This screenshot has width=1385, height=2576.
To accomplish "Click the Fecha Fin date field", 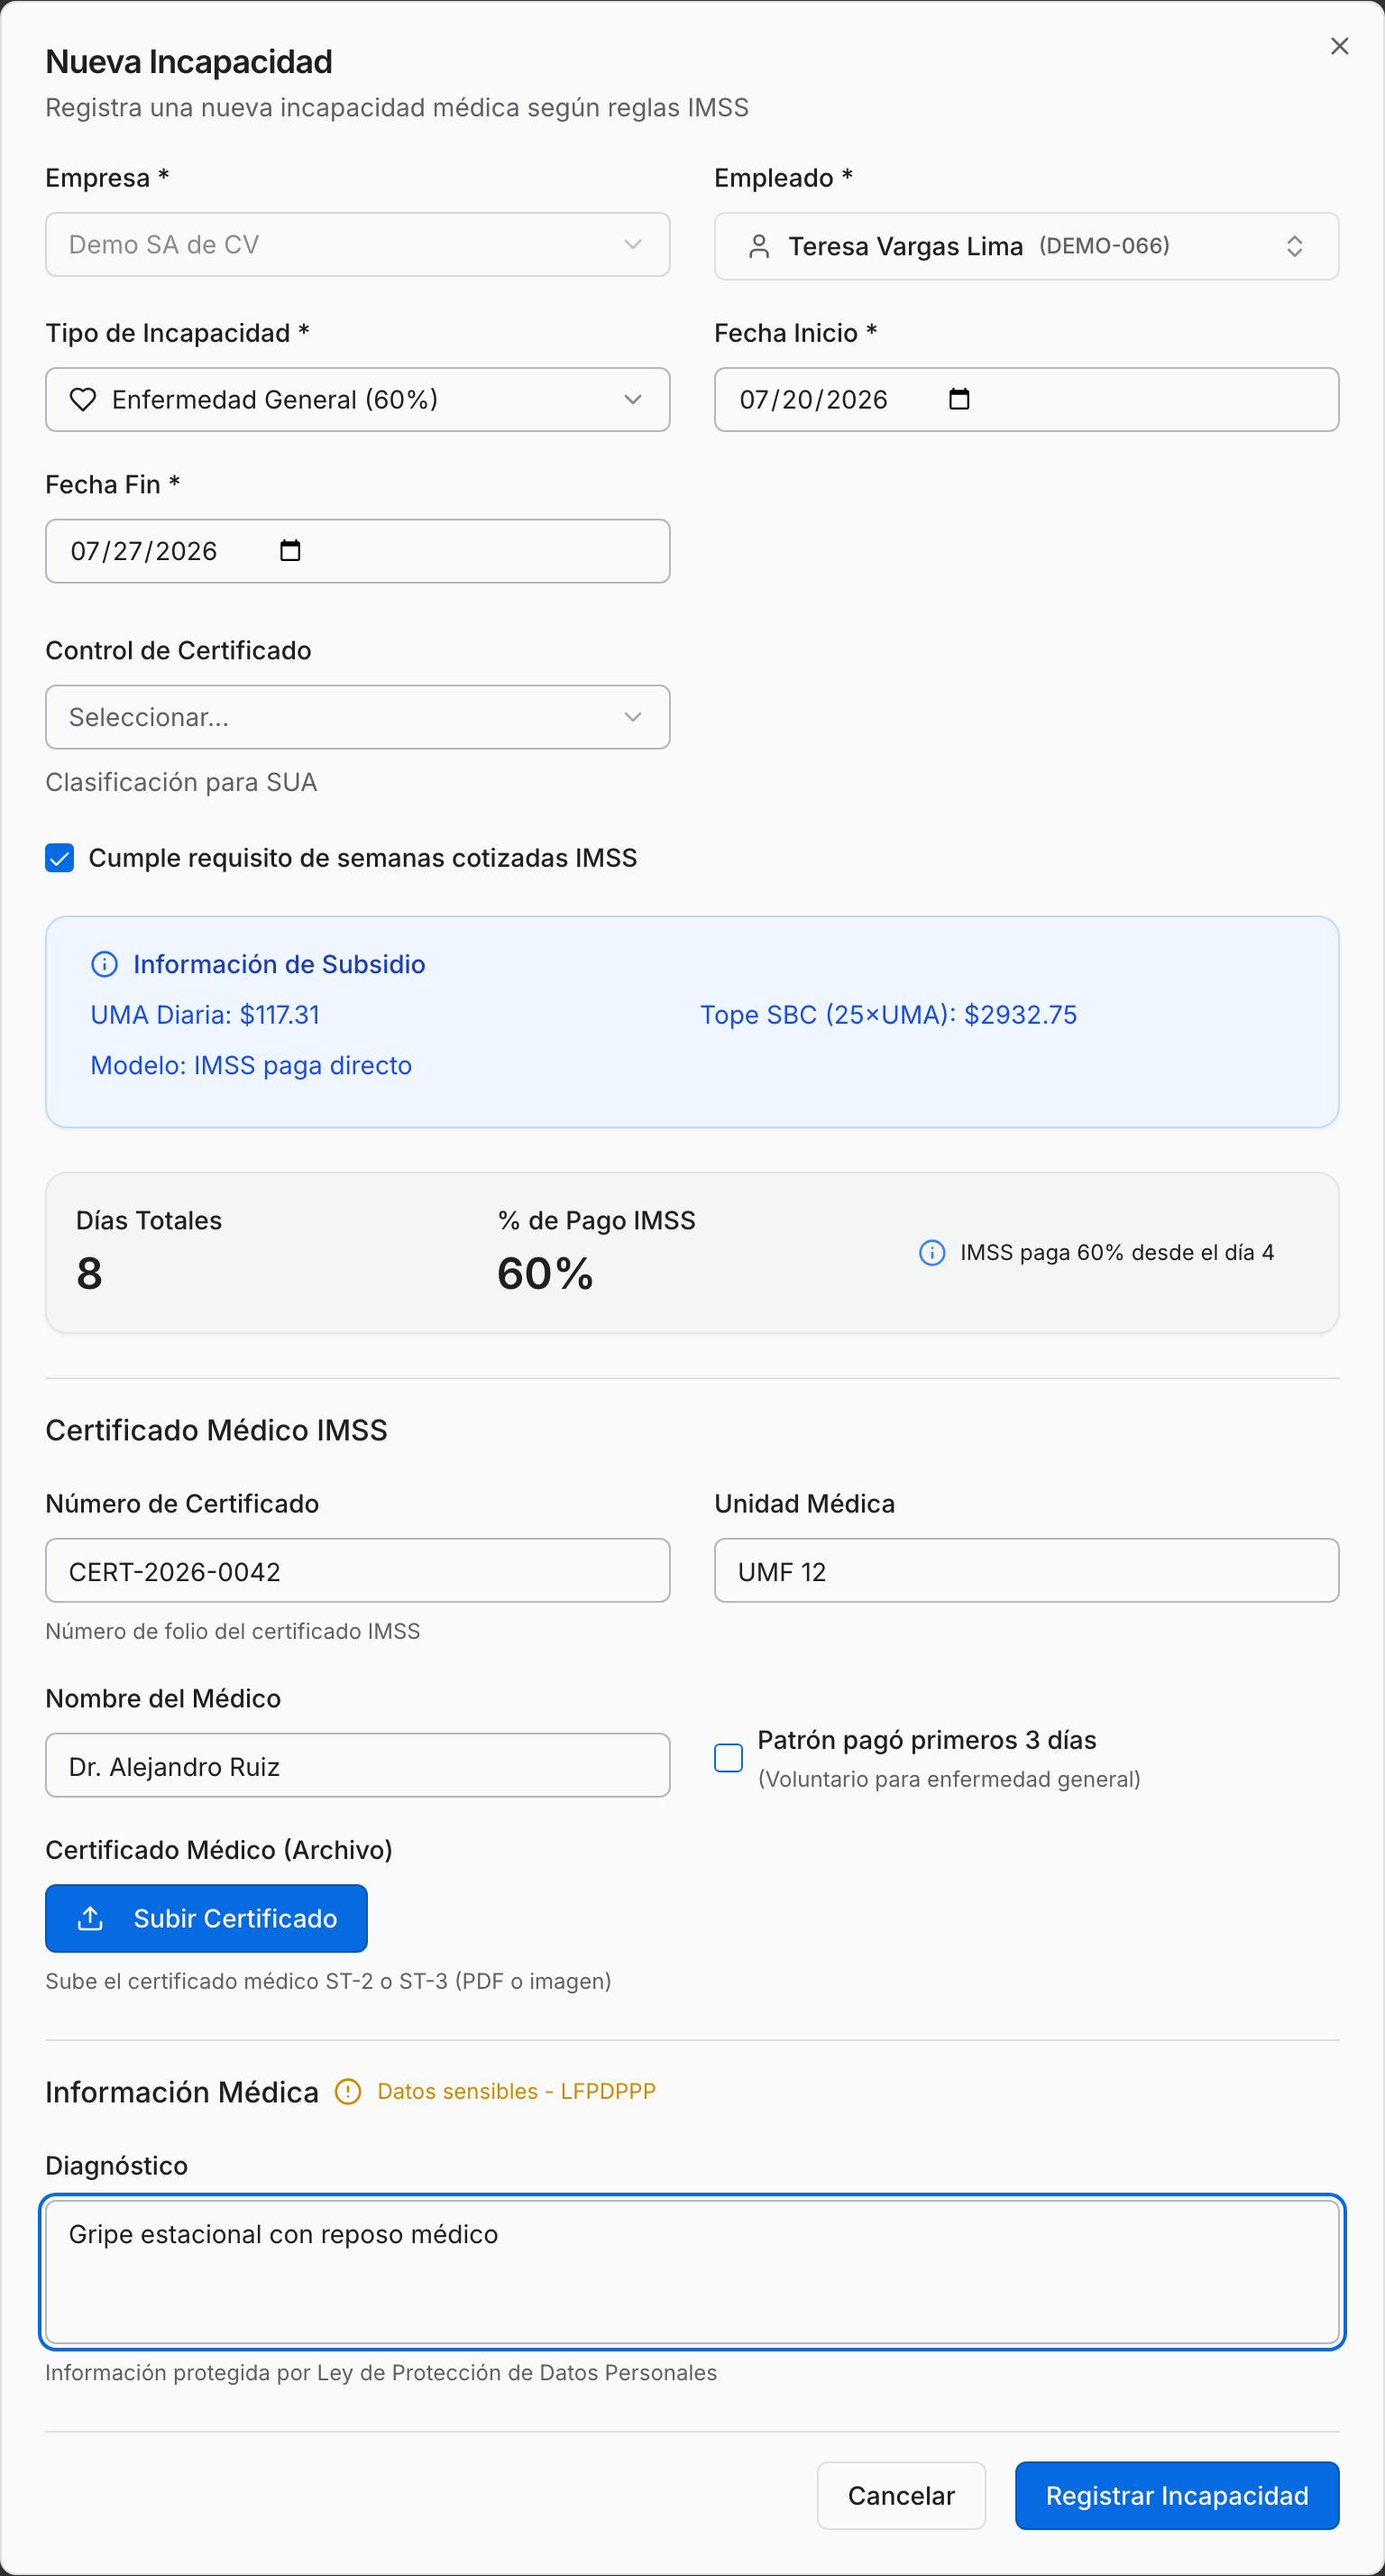I will 357,551.
